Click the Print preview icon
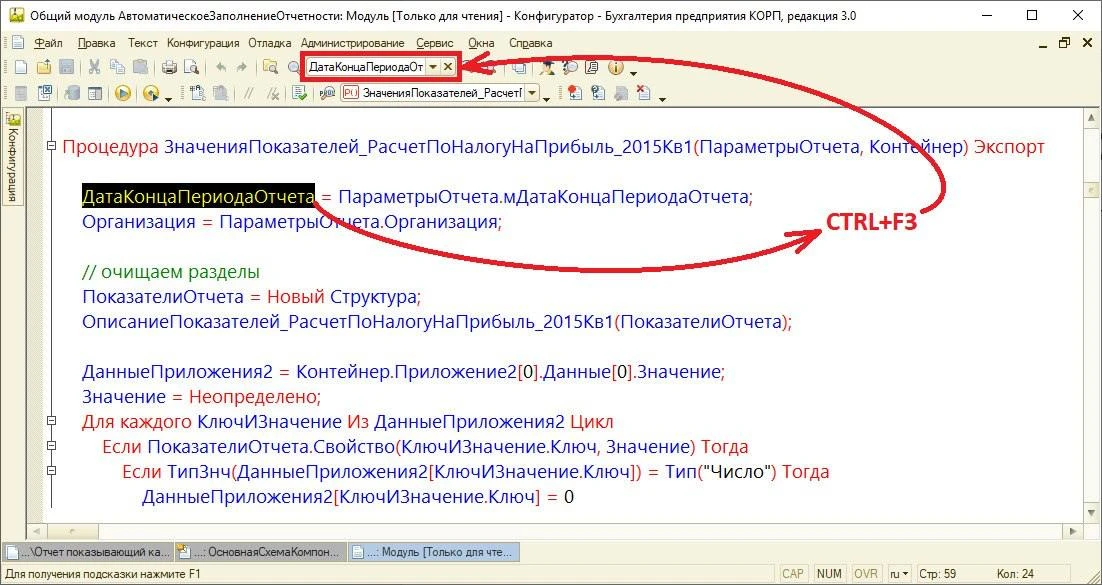Screen dimensions: 1102x585 [x=191, y=68]
